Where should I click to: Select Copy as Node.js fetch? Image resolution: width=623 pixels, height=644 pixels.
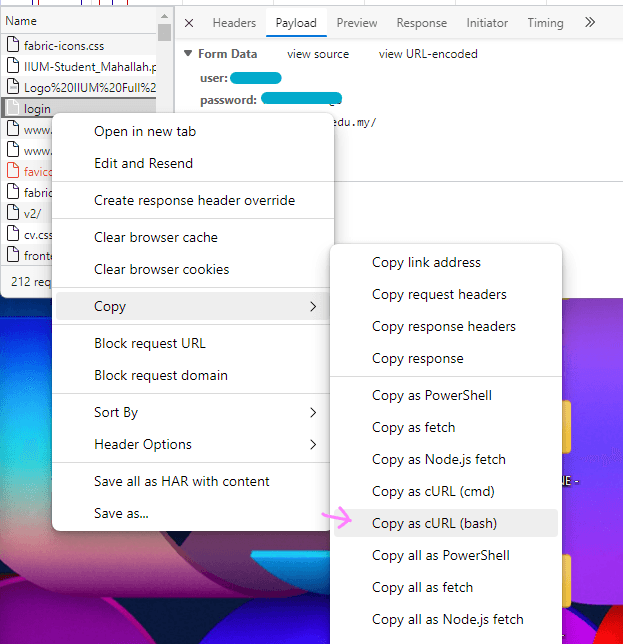point(446,460)
